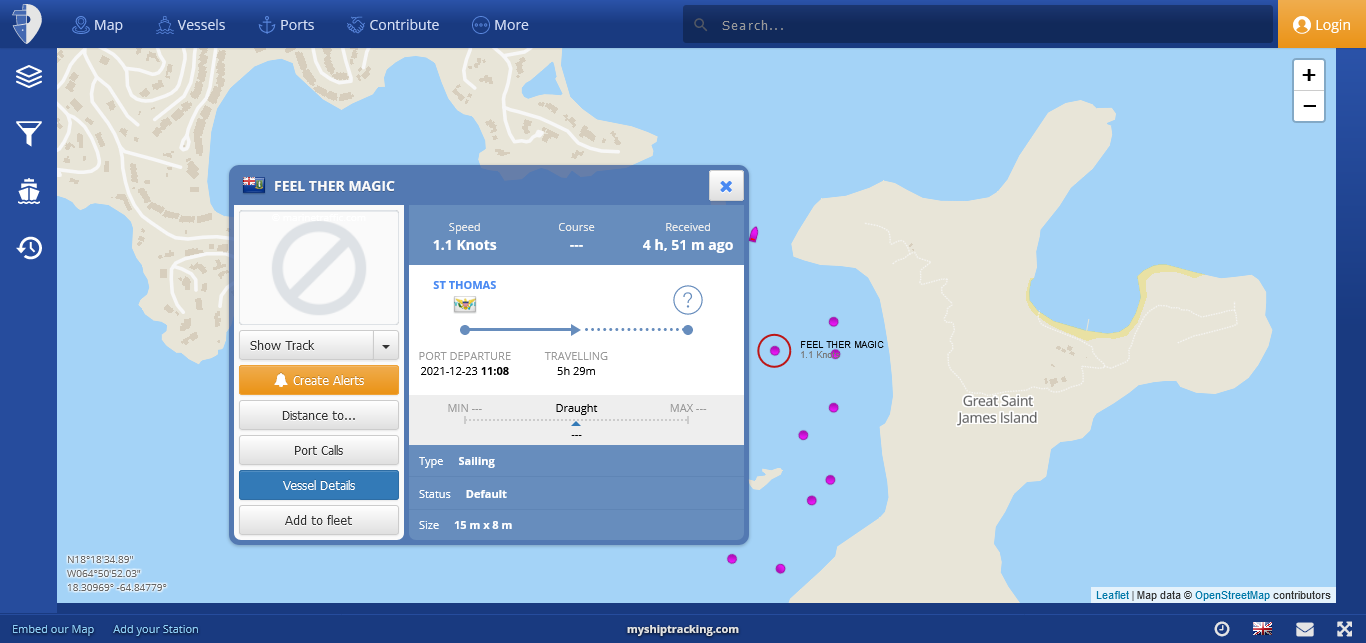The height and width of the screenshot is (643, 1366).
Task: Open Port Calls
Action: 319,450
